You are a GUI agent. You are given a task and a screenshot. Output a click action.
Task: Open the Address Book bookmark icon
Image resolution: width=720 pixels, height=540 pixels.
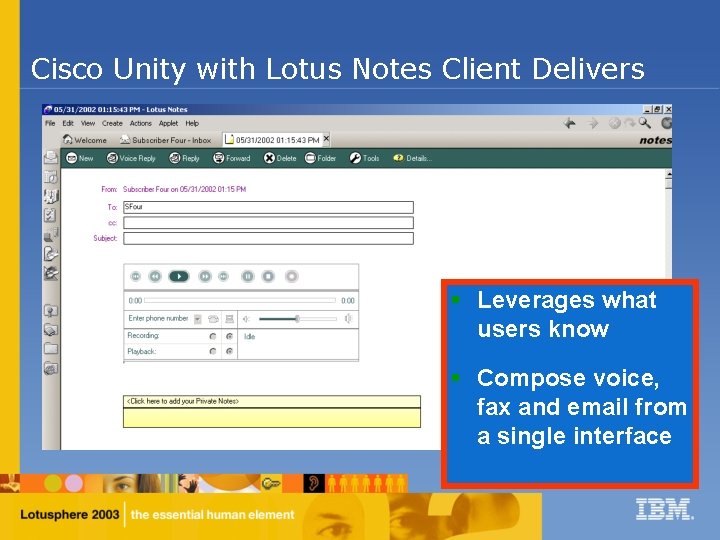[51, 196]
